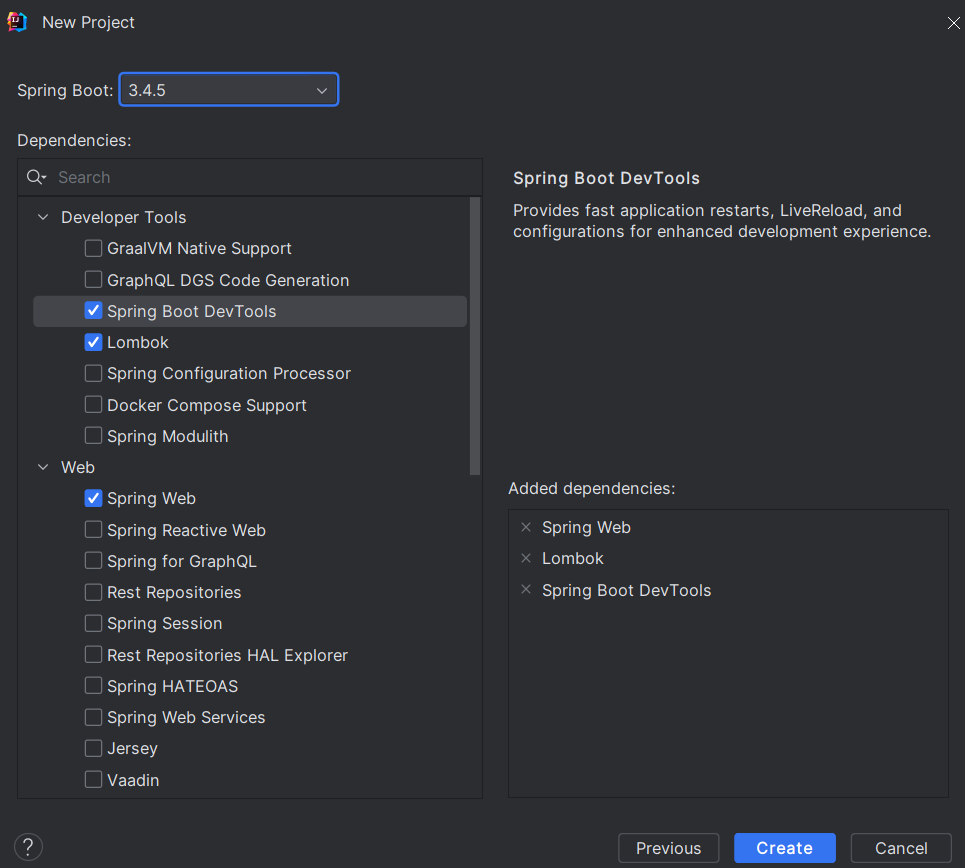965x868 pixels.
Task: Enable Docker Compose Support checkbox
Action: [x=93, y=404]
